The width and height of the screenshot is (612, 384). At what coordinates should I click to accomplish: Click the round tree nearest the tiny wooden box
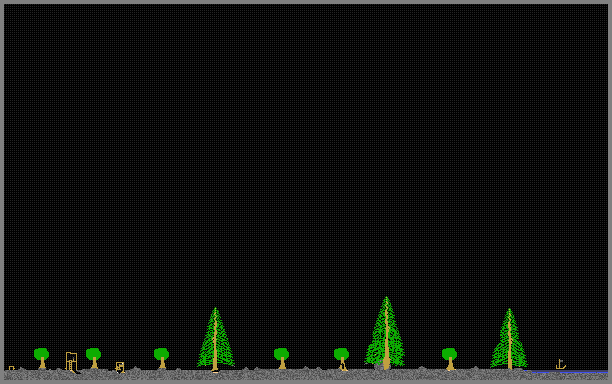pyautogui.click(x=41, y=358)
